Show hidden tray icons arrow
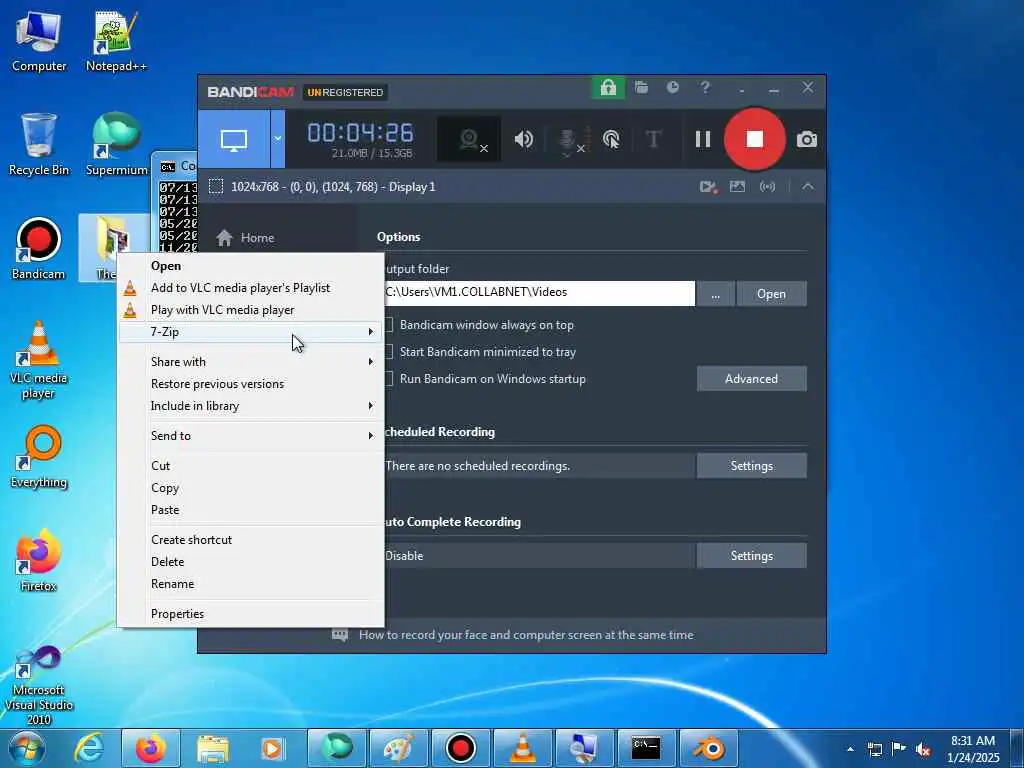1024x768 pixels. 850,749
